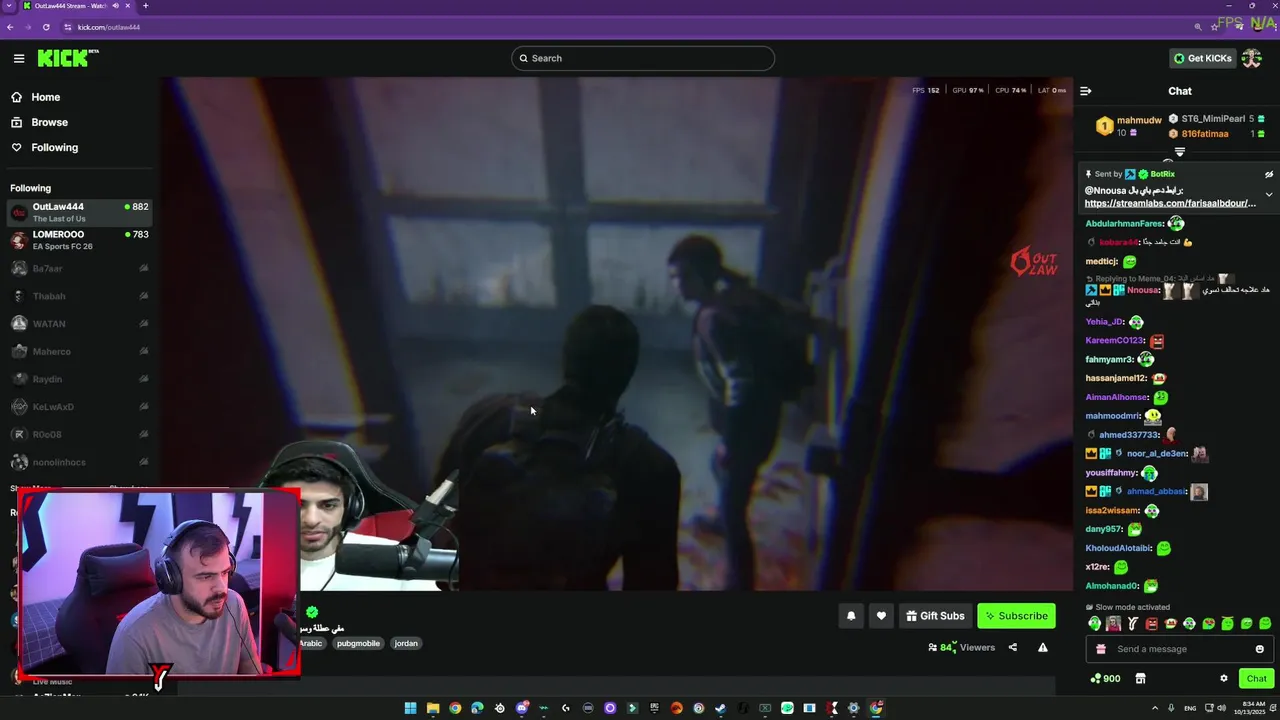
Task: Click the jordan tag
Action: [406, 643]
